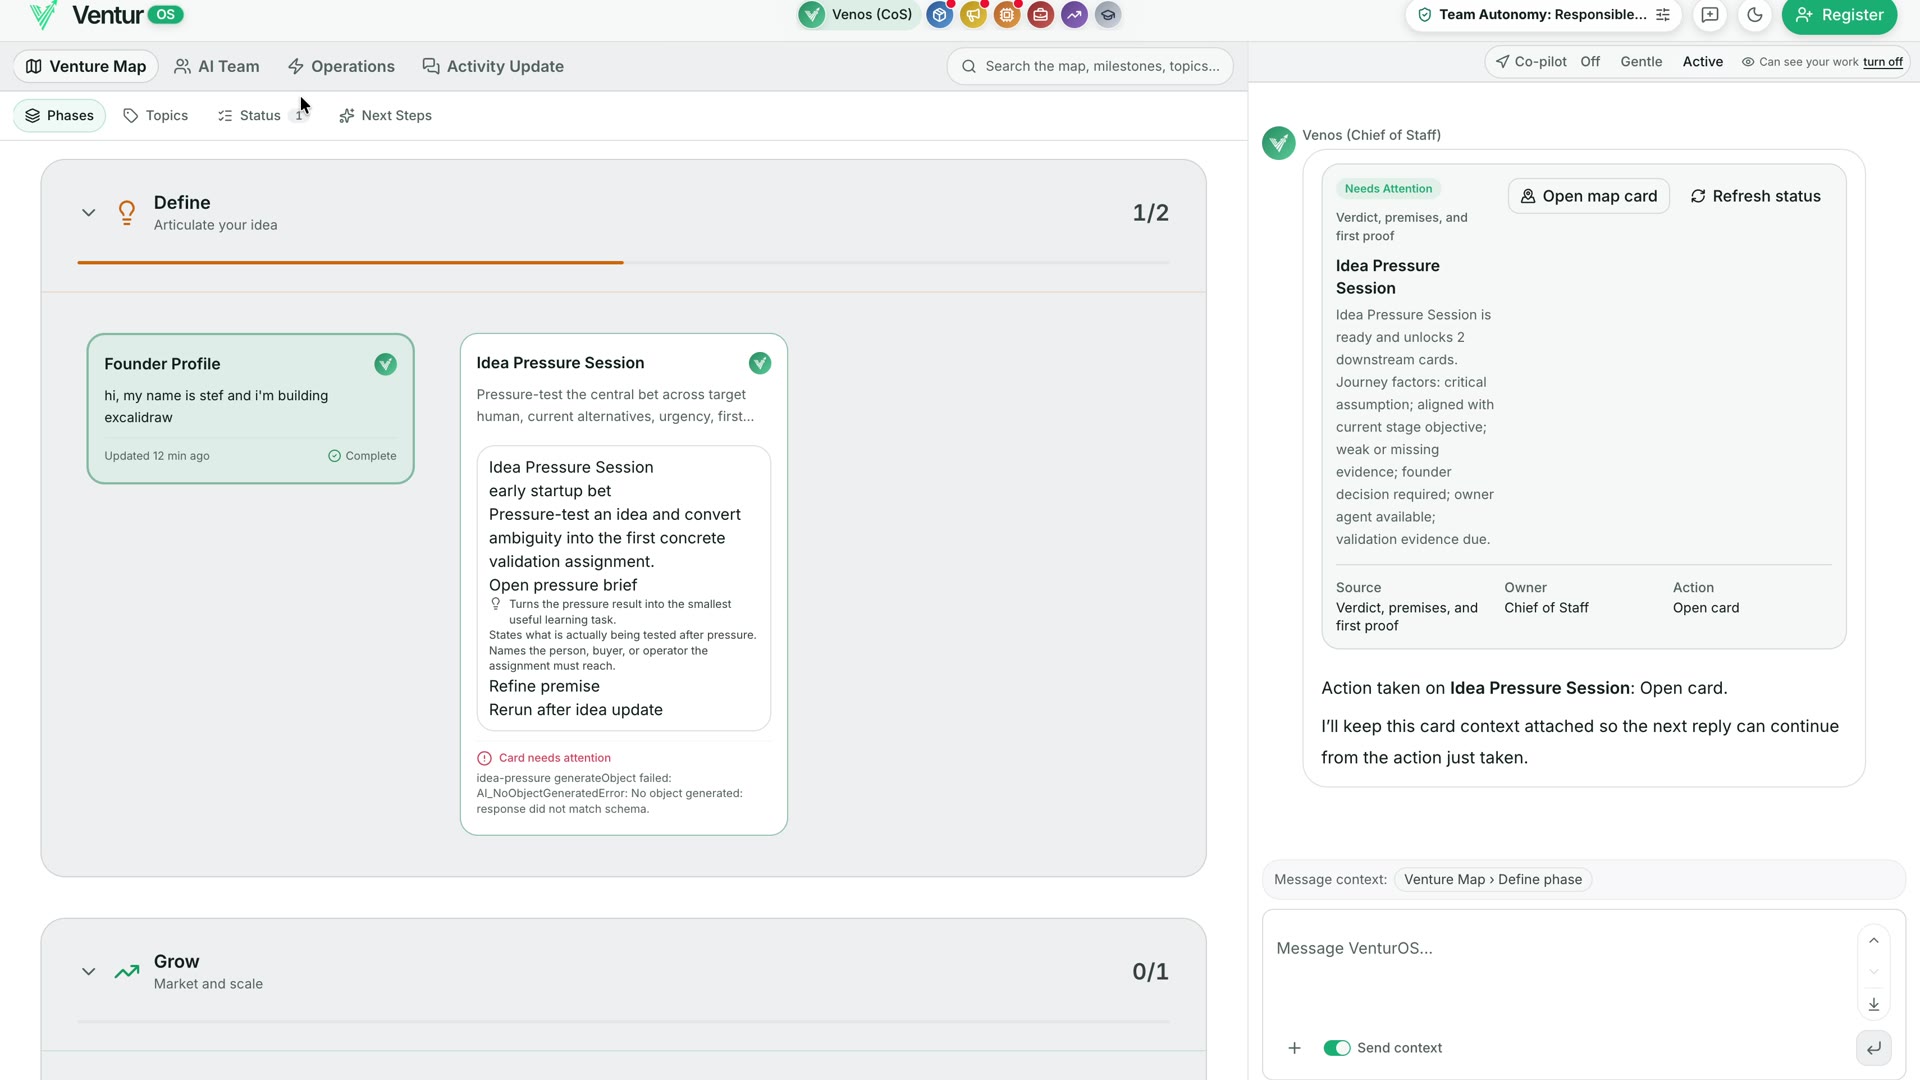Click the Grow phase 0/1 counter

click(1150, 972)
